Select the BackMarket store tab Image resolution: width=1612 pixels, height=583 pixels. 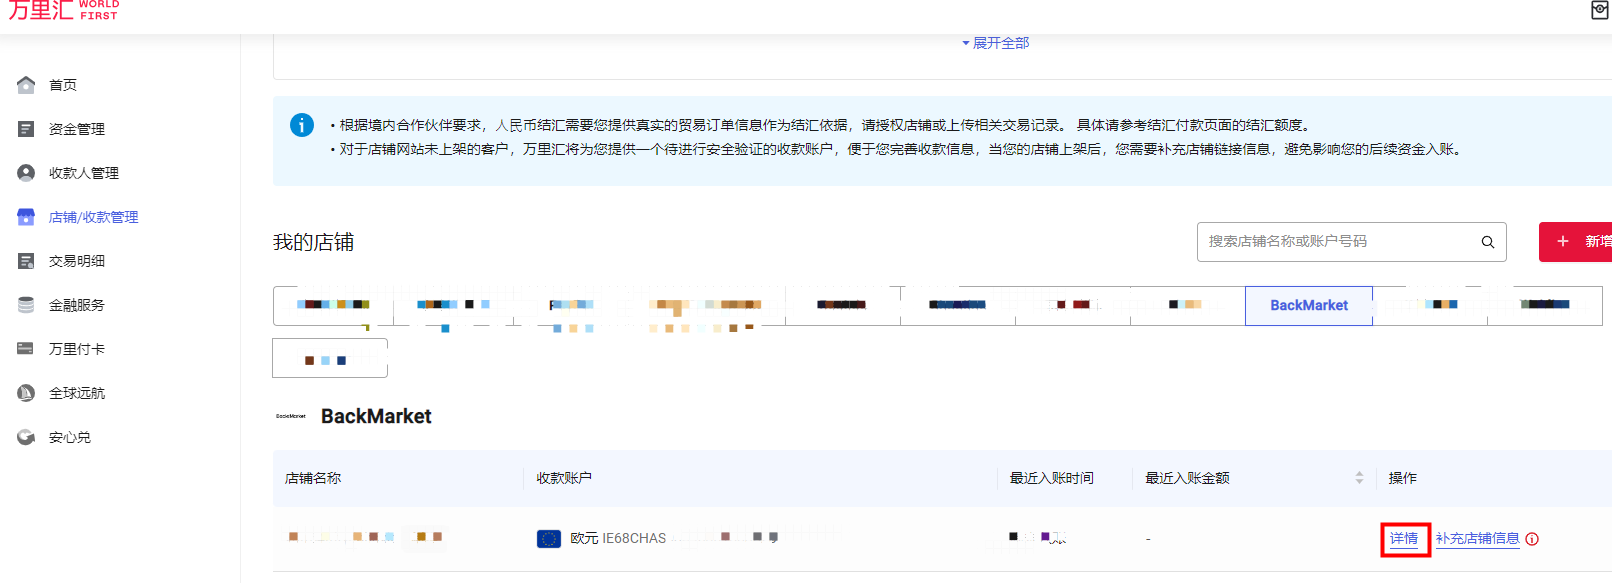point(1308,305)
